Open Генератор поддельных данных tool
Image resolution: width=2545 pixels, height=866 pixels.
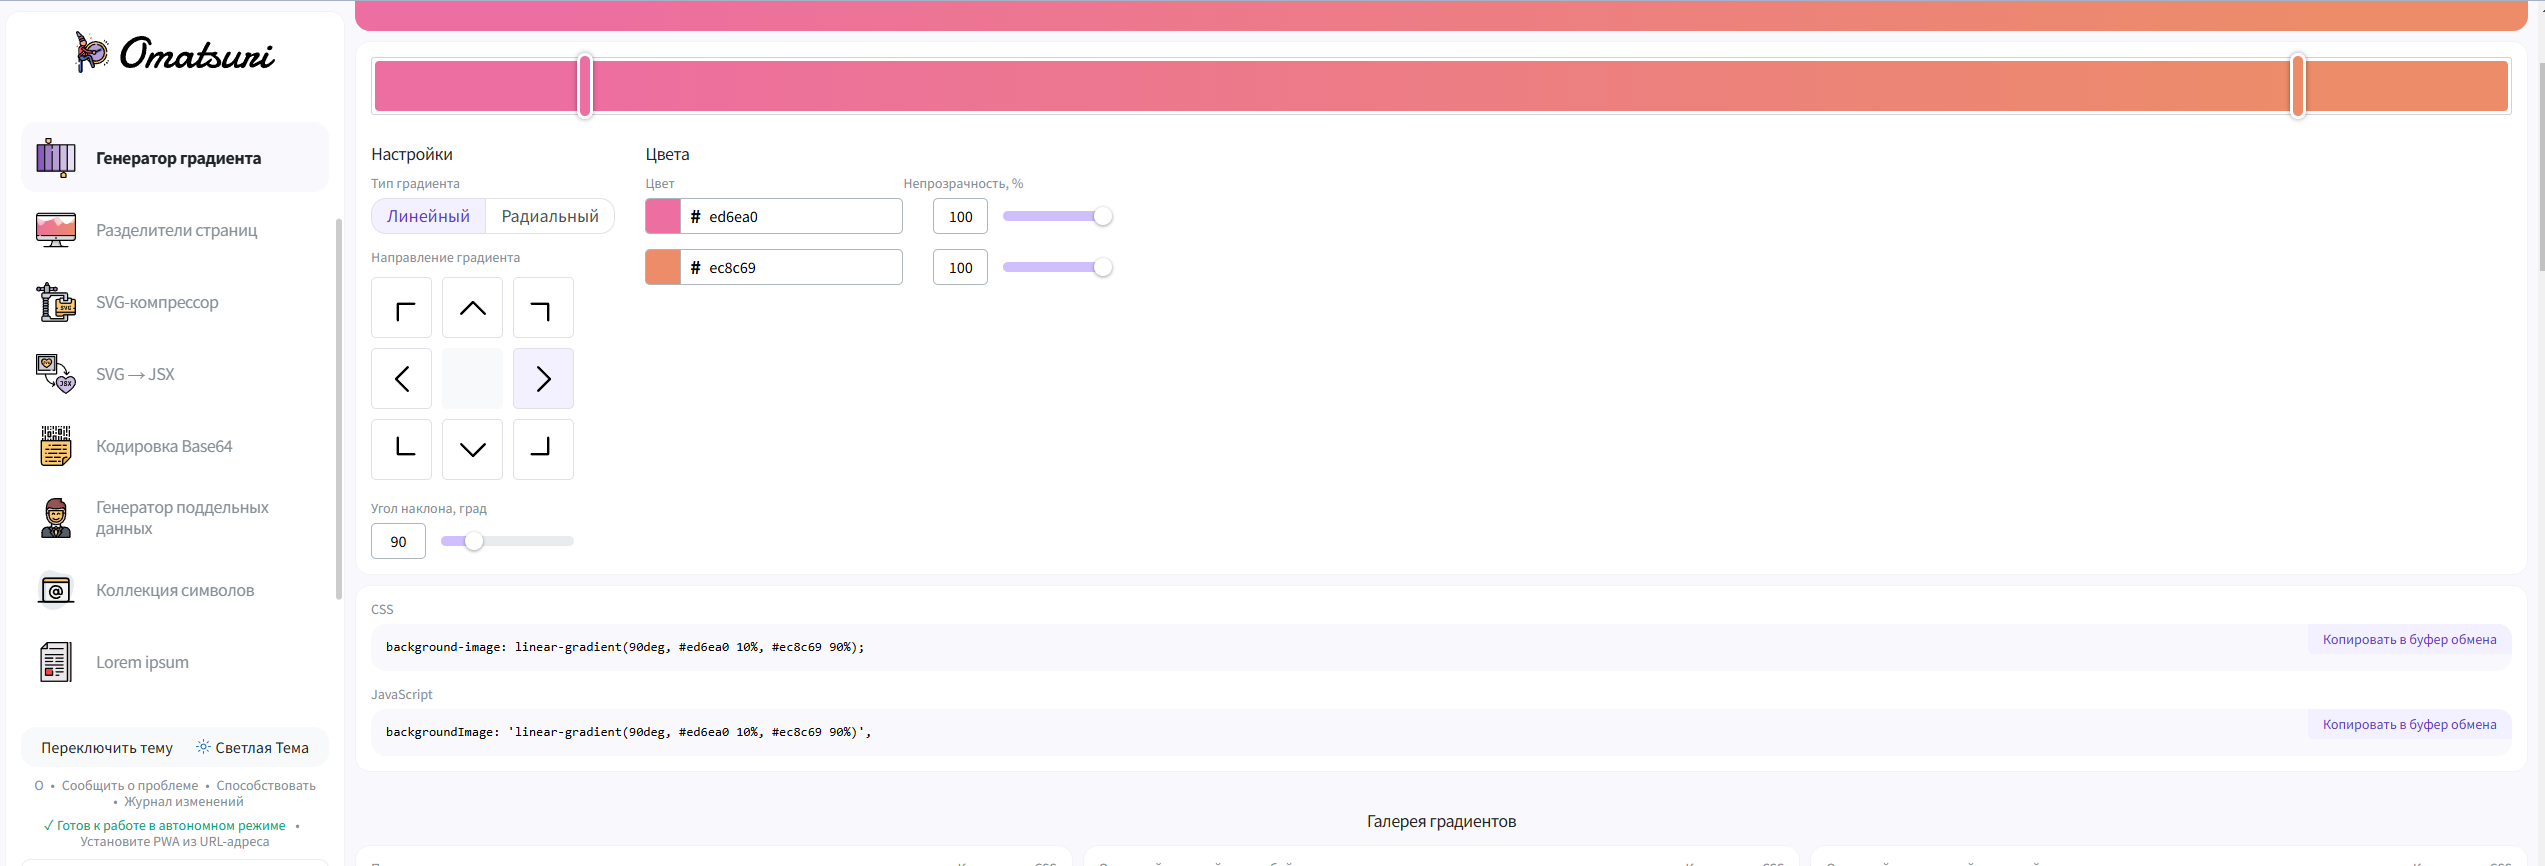click(x=175, y=518)
